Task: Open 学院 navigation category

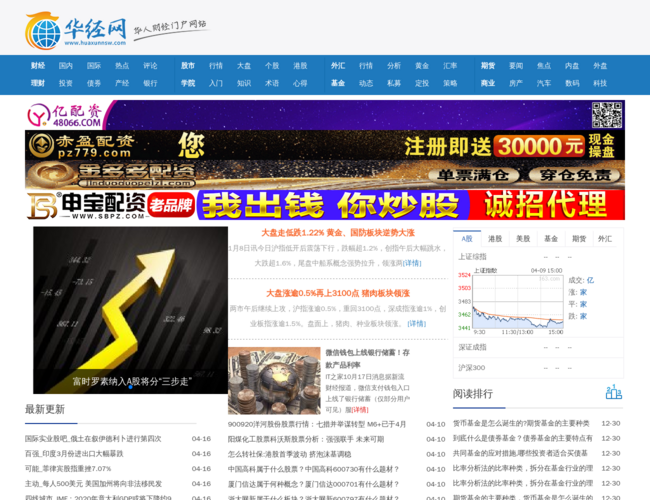Action: pos(188,83)
